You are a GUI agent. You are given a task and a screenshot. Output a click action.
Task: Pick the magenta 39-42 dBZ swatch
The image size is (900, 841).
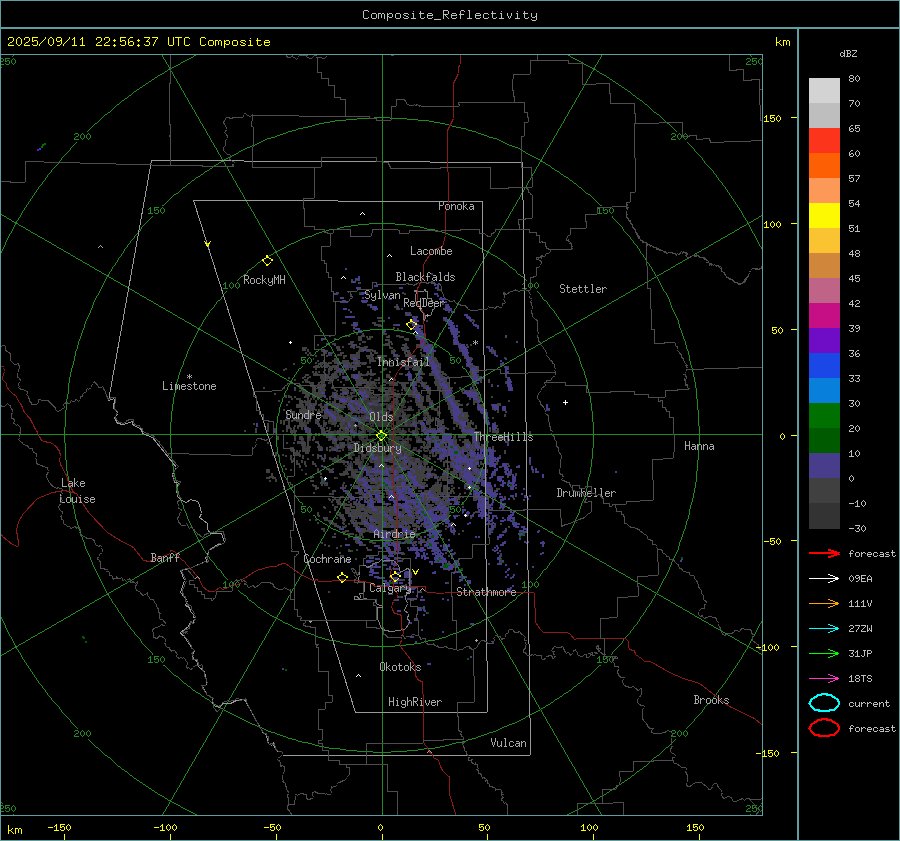pyautogui.click(x=824, y=316)
